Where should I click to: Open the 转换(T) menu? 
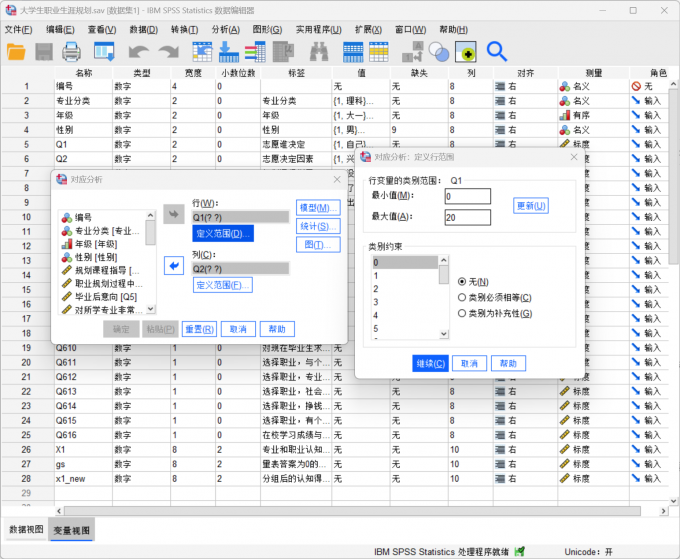[184, 29]
